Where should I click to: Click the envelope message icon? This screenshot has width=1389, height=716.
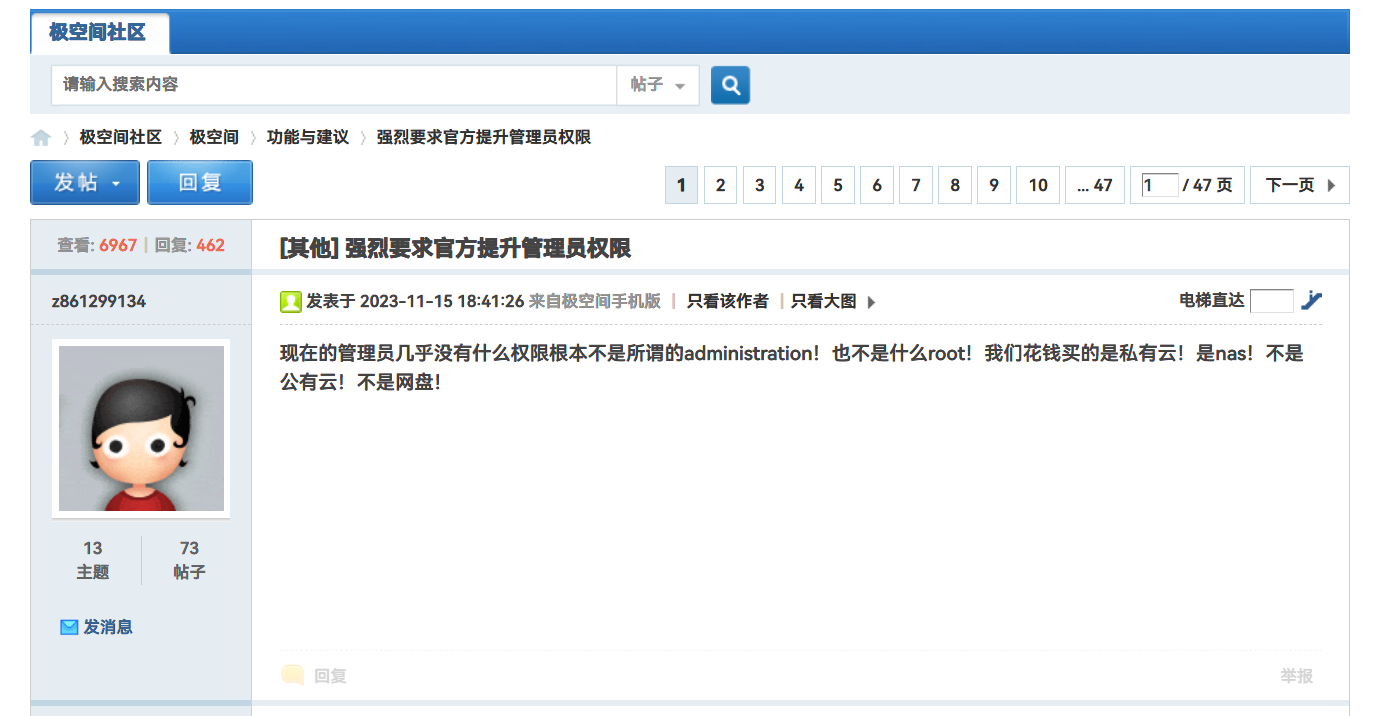[69, 627]
